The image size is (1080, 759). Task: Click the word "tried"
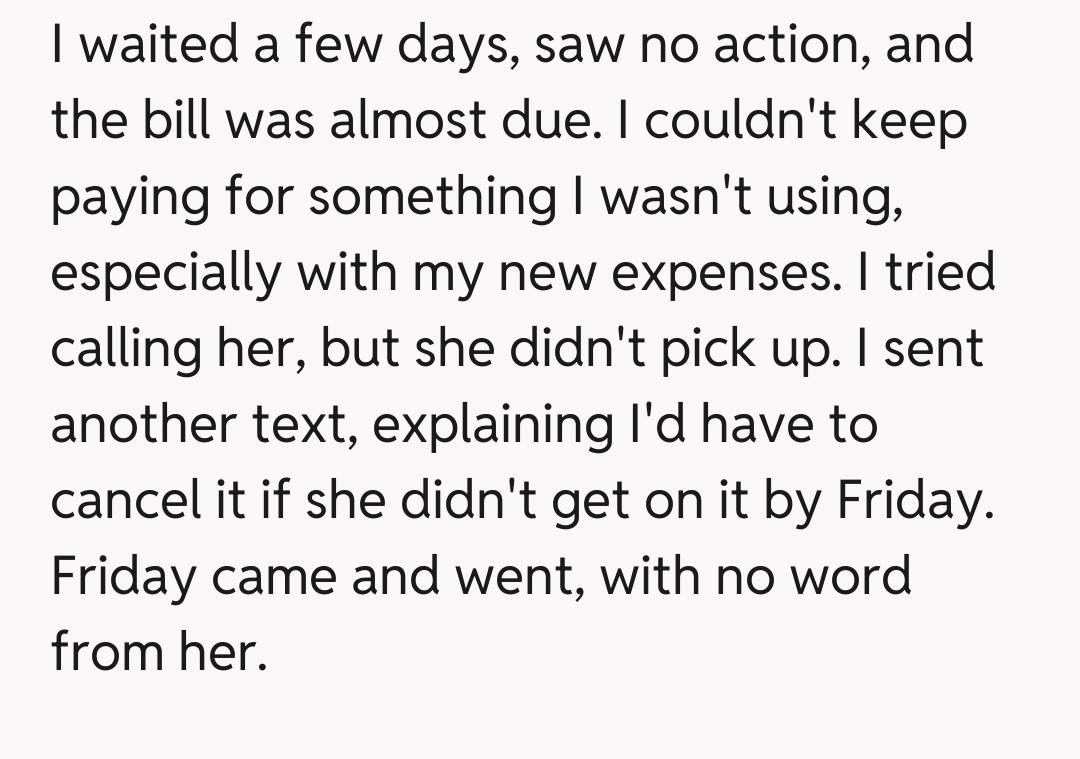tap(938, 274)
